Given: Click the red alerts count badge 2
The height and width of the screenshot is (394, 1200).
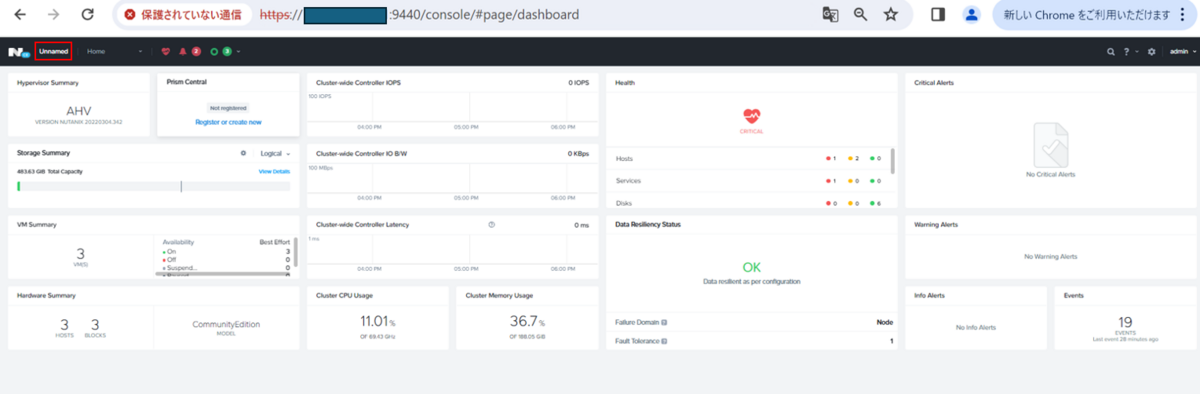Looking at the screenshot, I should pos(196,51).
